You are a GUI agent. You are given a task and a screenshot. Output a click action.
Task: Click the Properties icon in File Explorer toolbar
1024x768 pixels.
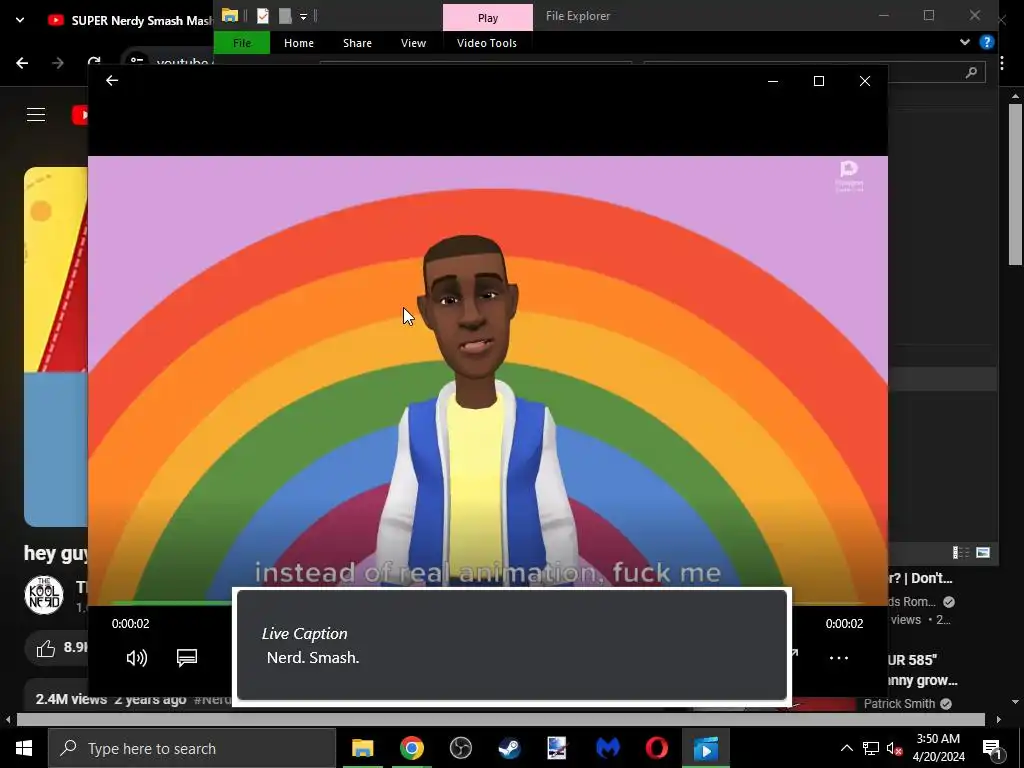pyautogui.click(x=263, y=16)
